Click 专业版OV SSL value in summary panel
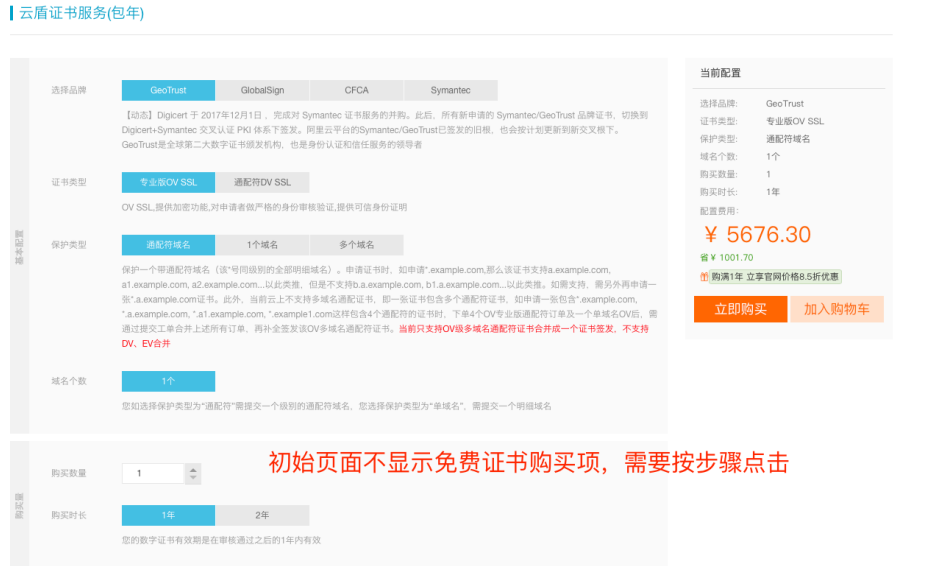This screenshot has height=568, width=946. (x=795, y=121)
